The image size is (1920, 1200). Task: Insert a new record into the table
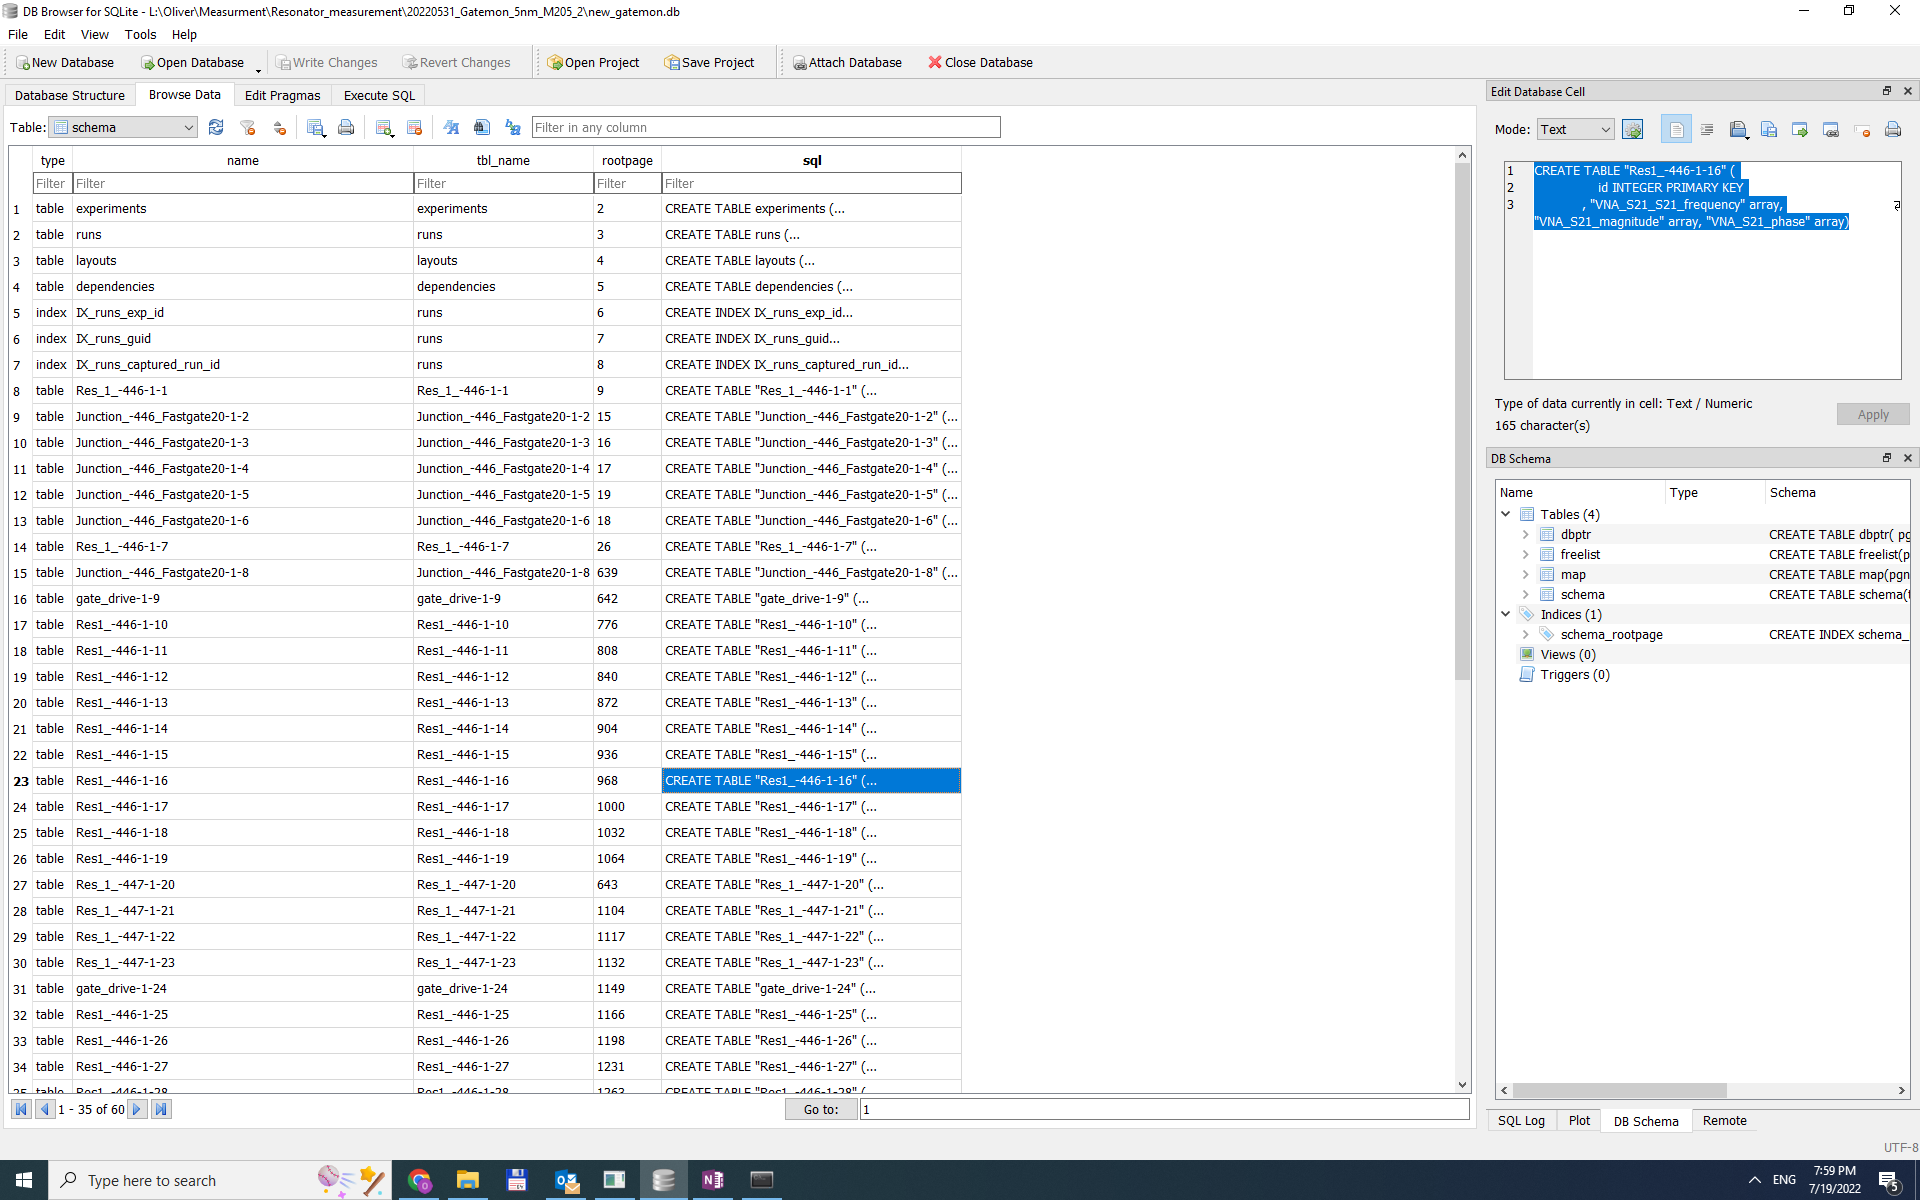[383, 127]
